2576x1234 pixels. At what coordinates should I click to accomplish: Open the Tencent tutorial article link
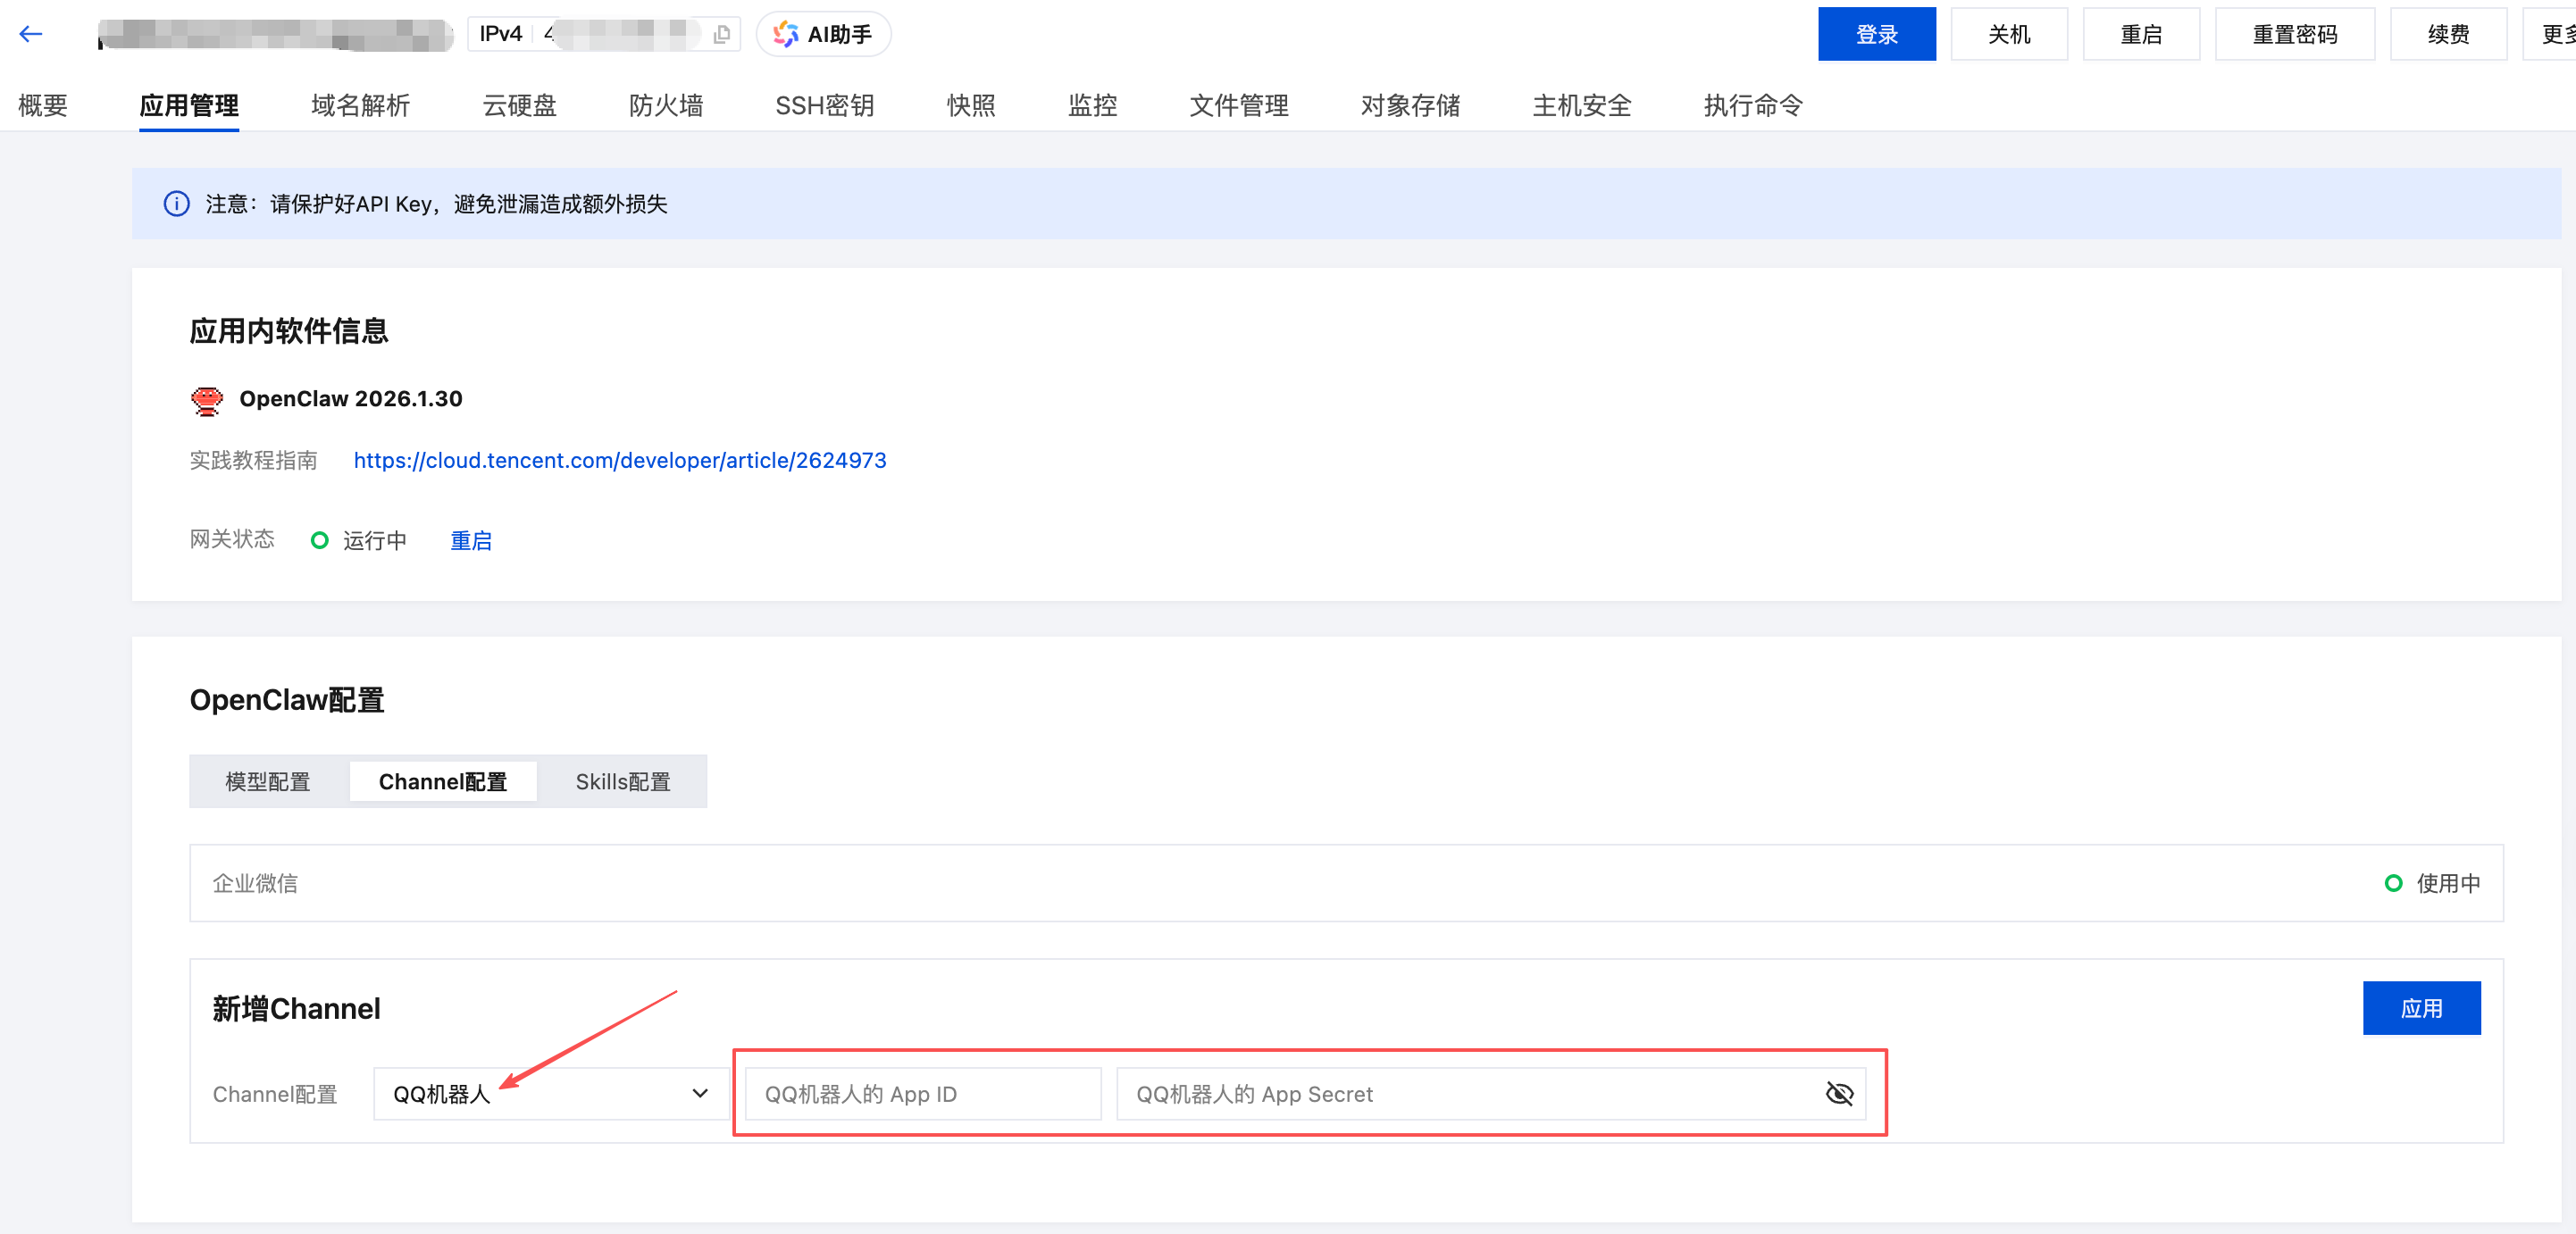coord(619,461)
